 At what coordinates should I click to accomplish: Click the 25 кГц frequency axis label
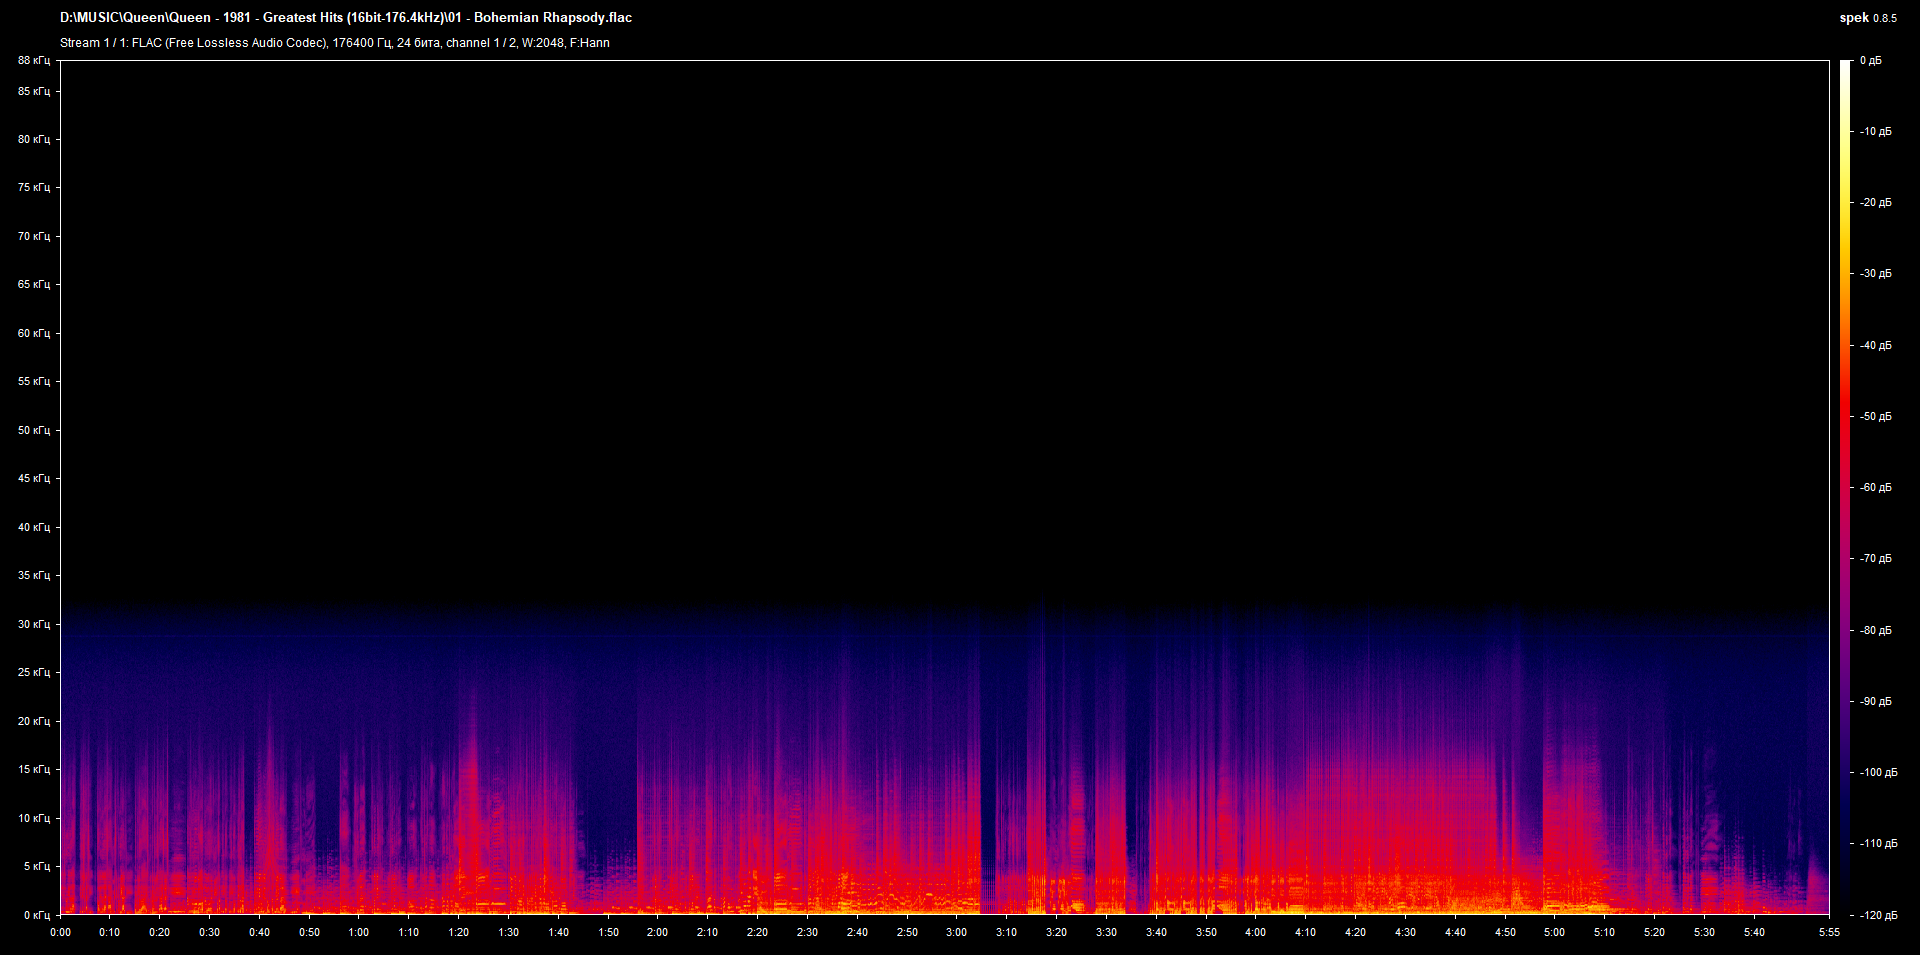[x=34, y=673]
